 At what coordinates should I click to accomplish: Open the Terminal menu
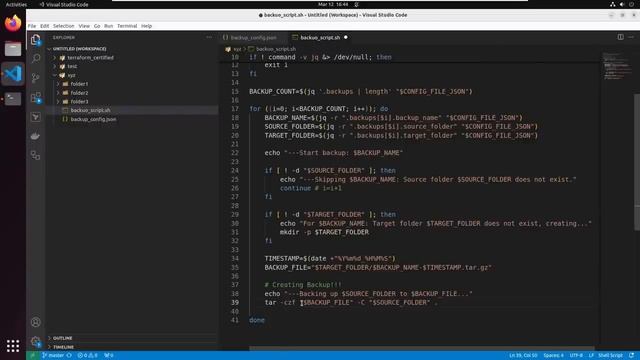[127, 26]
